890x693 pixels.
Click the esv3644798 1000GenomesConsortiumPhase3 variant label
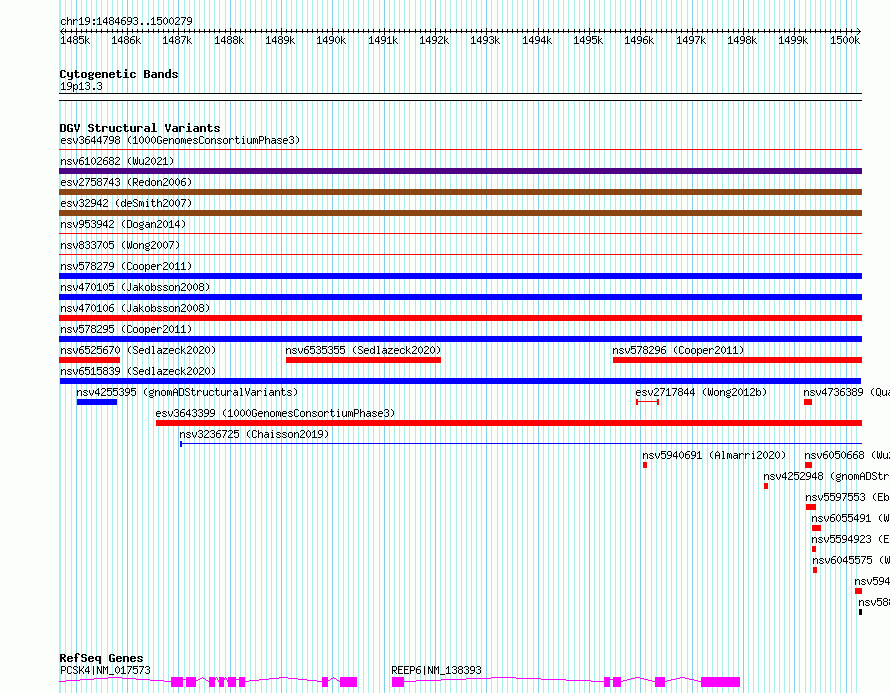(180, 140)
